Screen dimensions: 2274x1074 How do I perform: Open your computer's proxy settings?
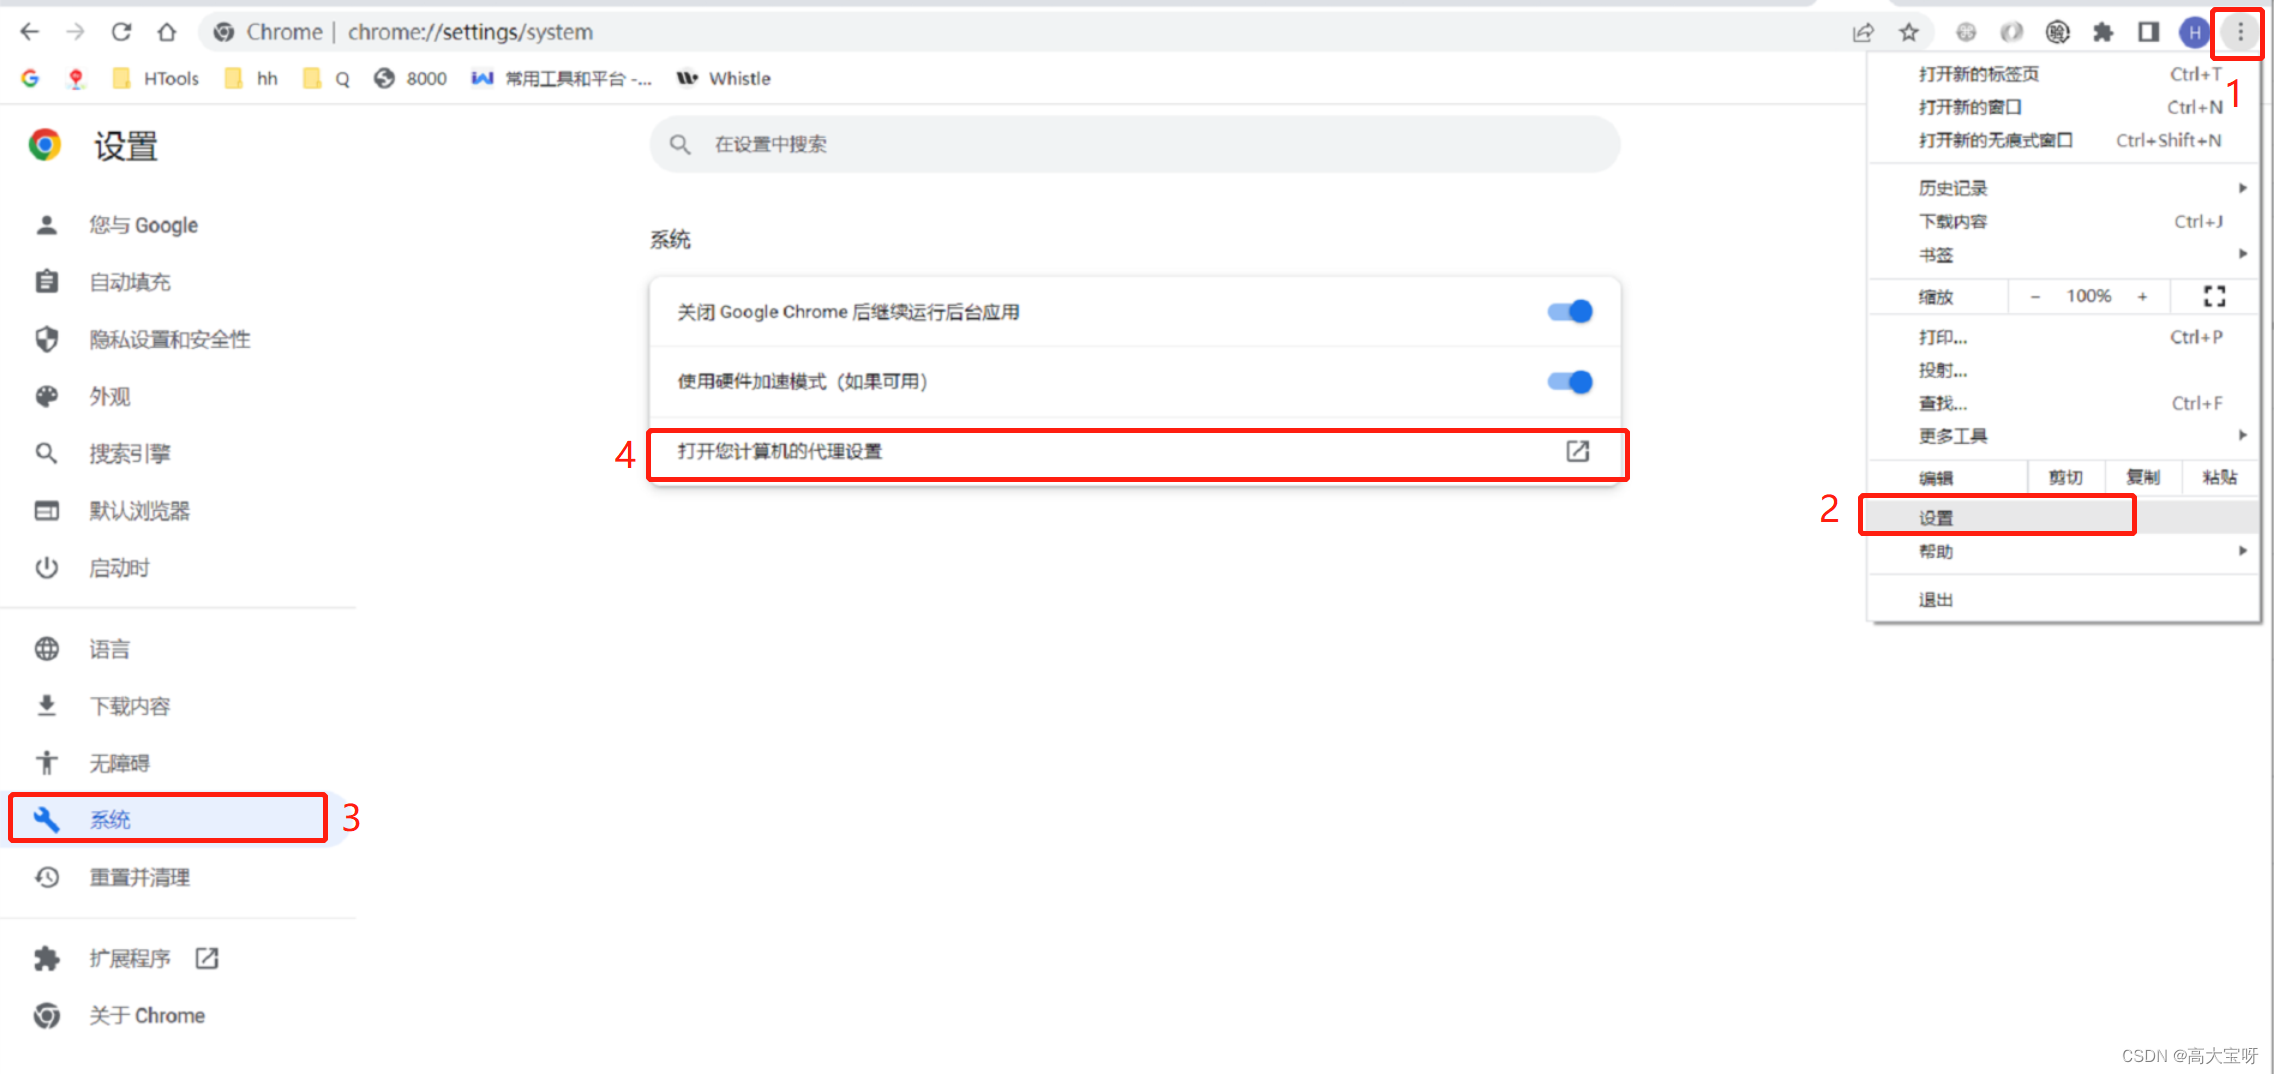point(1135,451)
